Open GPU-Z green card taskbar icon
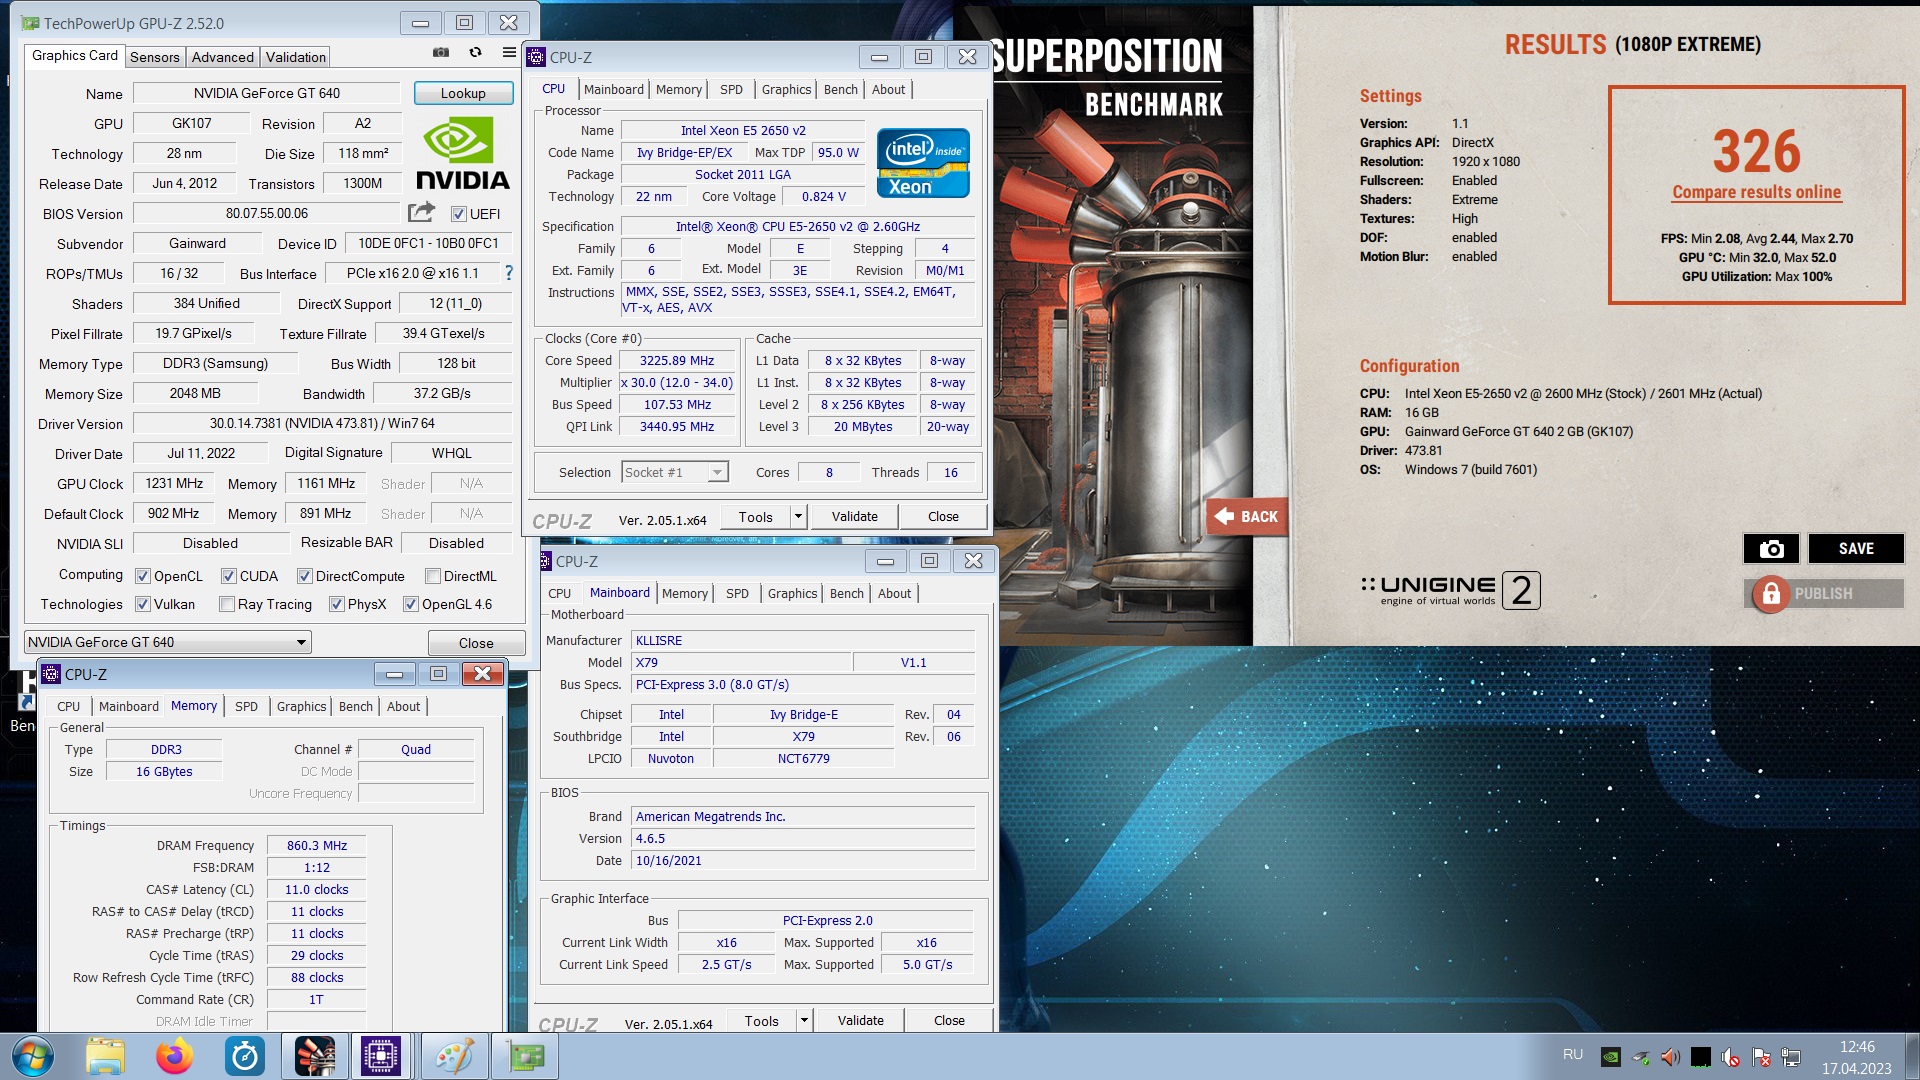This screenshot has width=1920, height=1080. pyautogui.click(x=527, y=1057)
